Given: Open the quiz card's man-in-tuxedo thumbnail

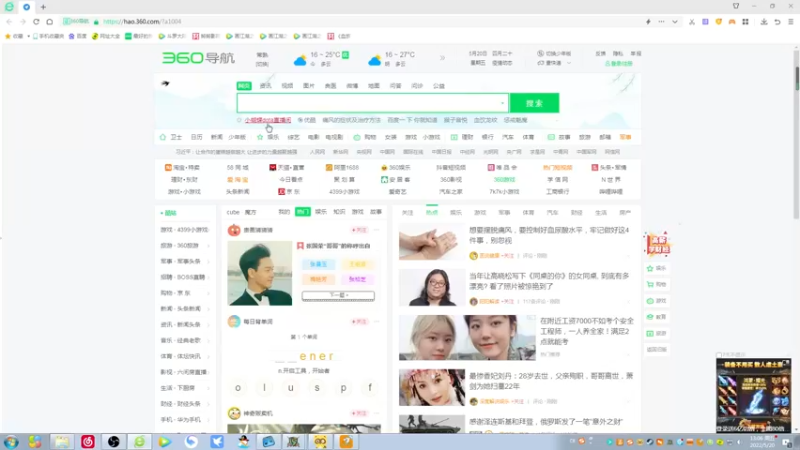Looking at the screenshot, I should pos(260,273).
